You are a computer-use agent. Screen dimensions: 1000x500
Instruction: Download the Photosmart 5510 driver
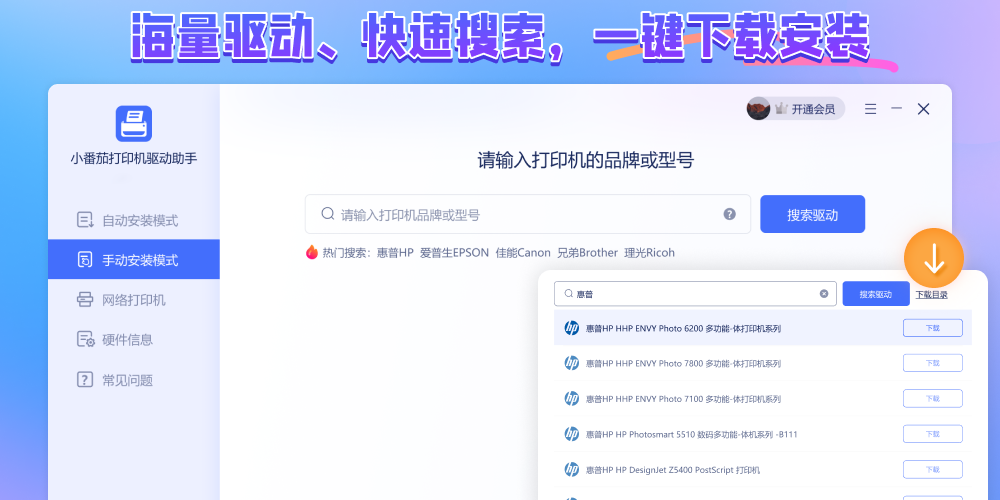tap(932, 434)
